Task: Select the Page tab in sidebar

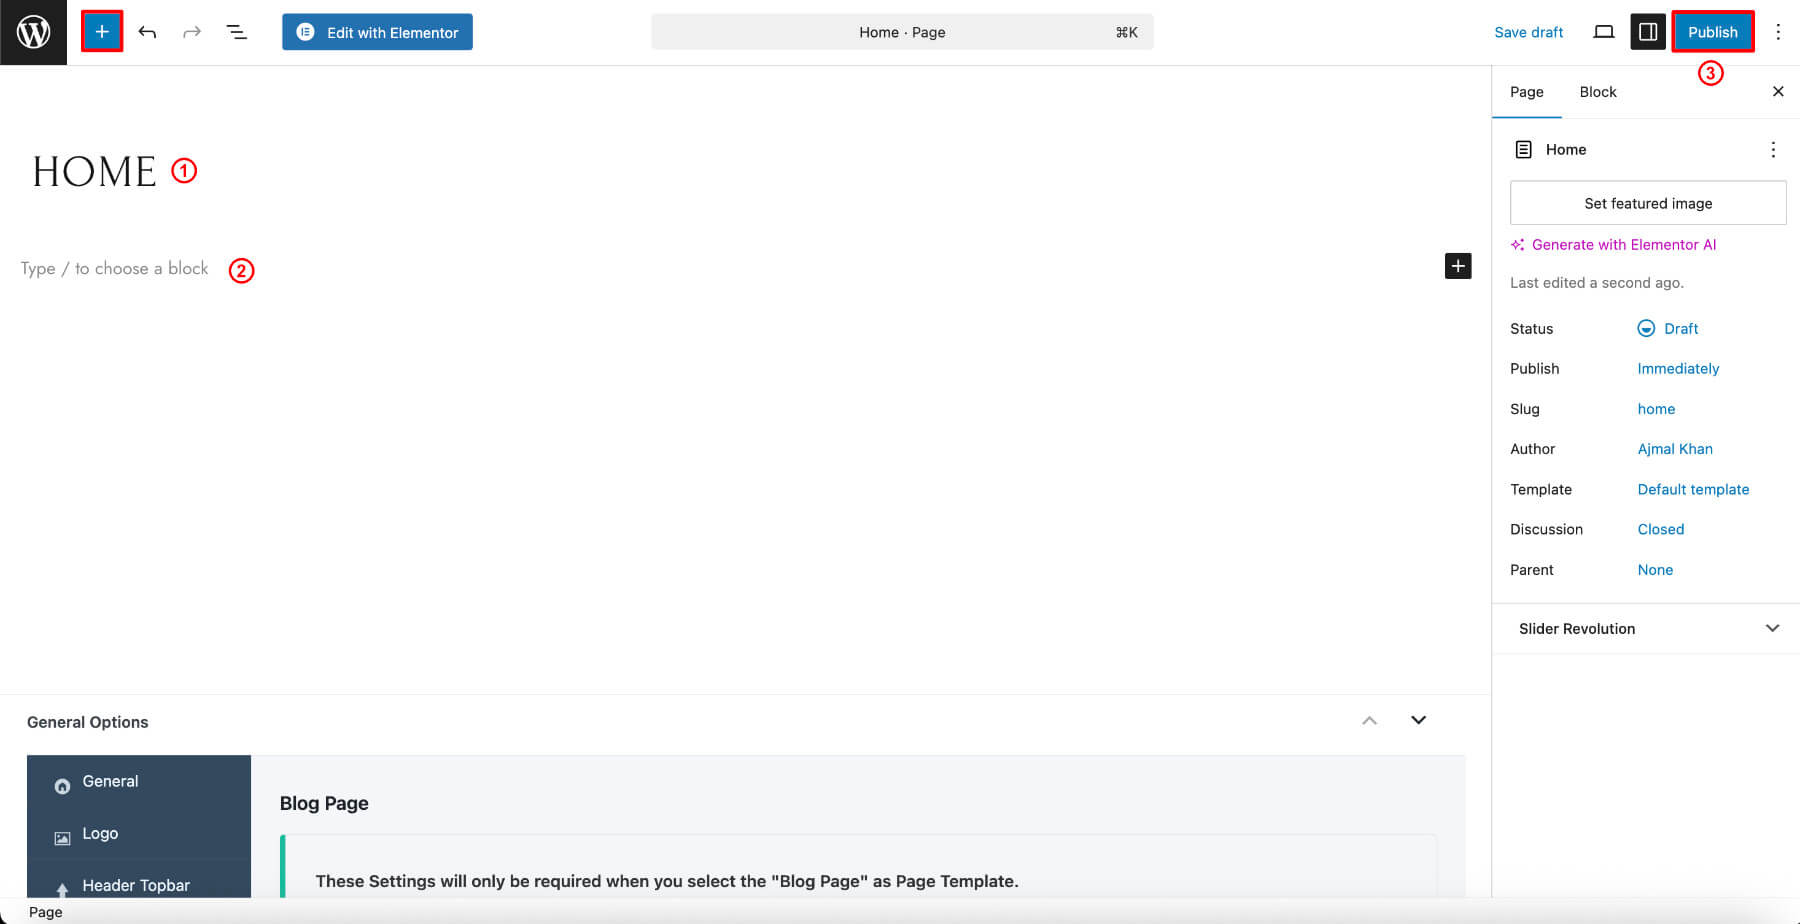Action: click(1526, 91)
